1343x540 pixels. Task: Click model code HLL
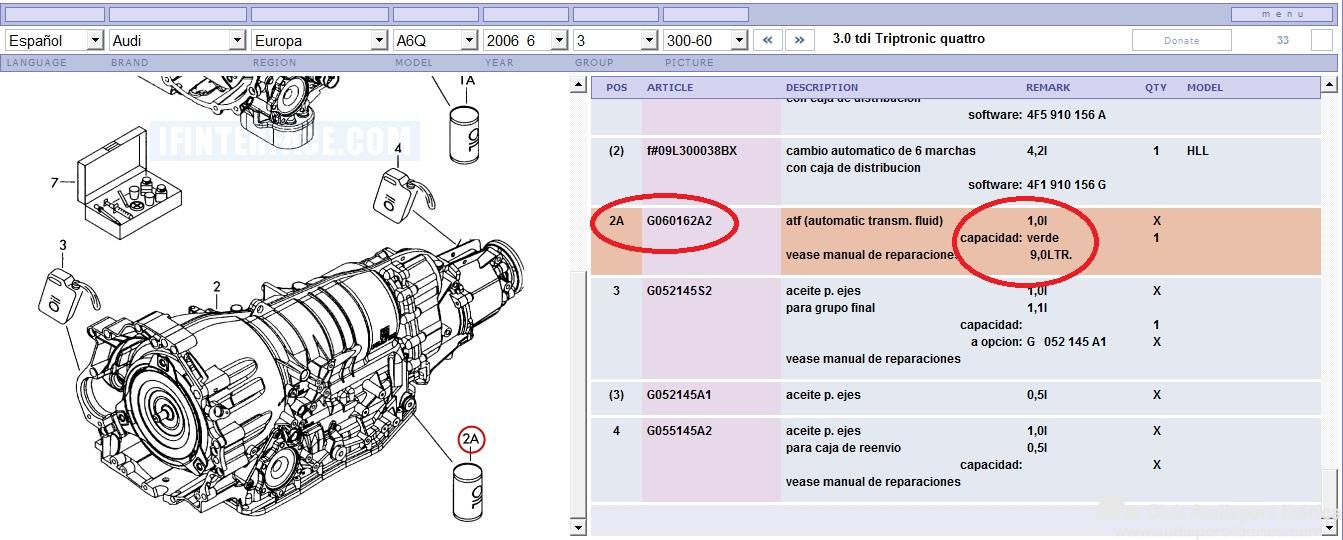tap(1197, 150)
